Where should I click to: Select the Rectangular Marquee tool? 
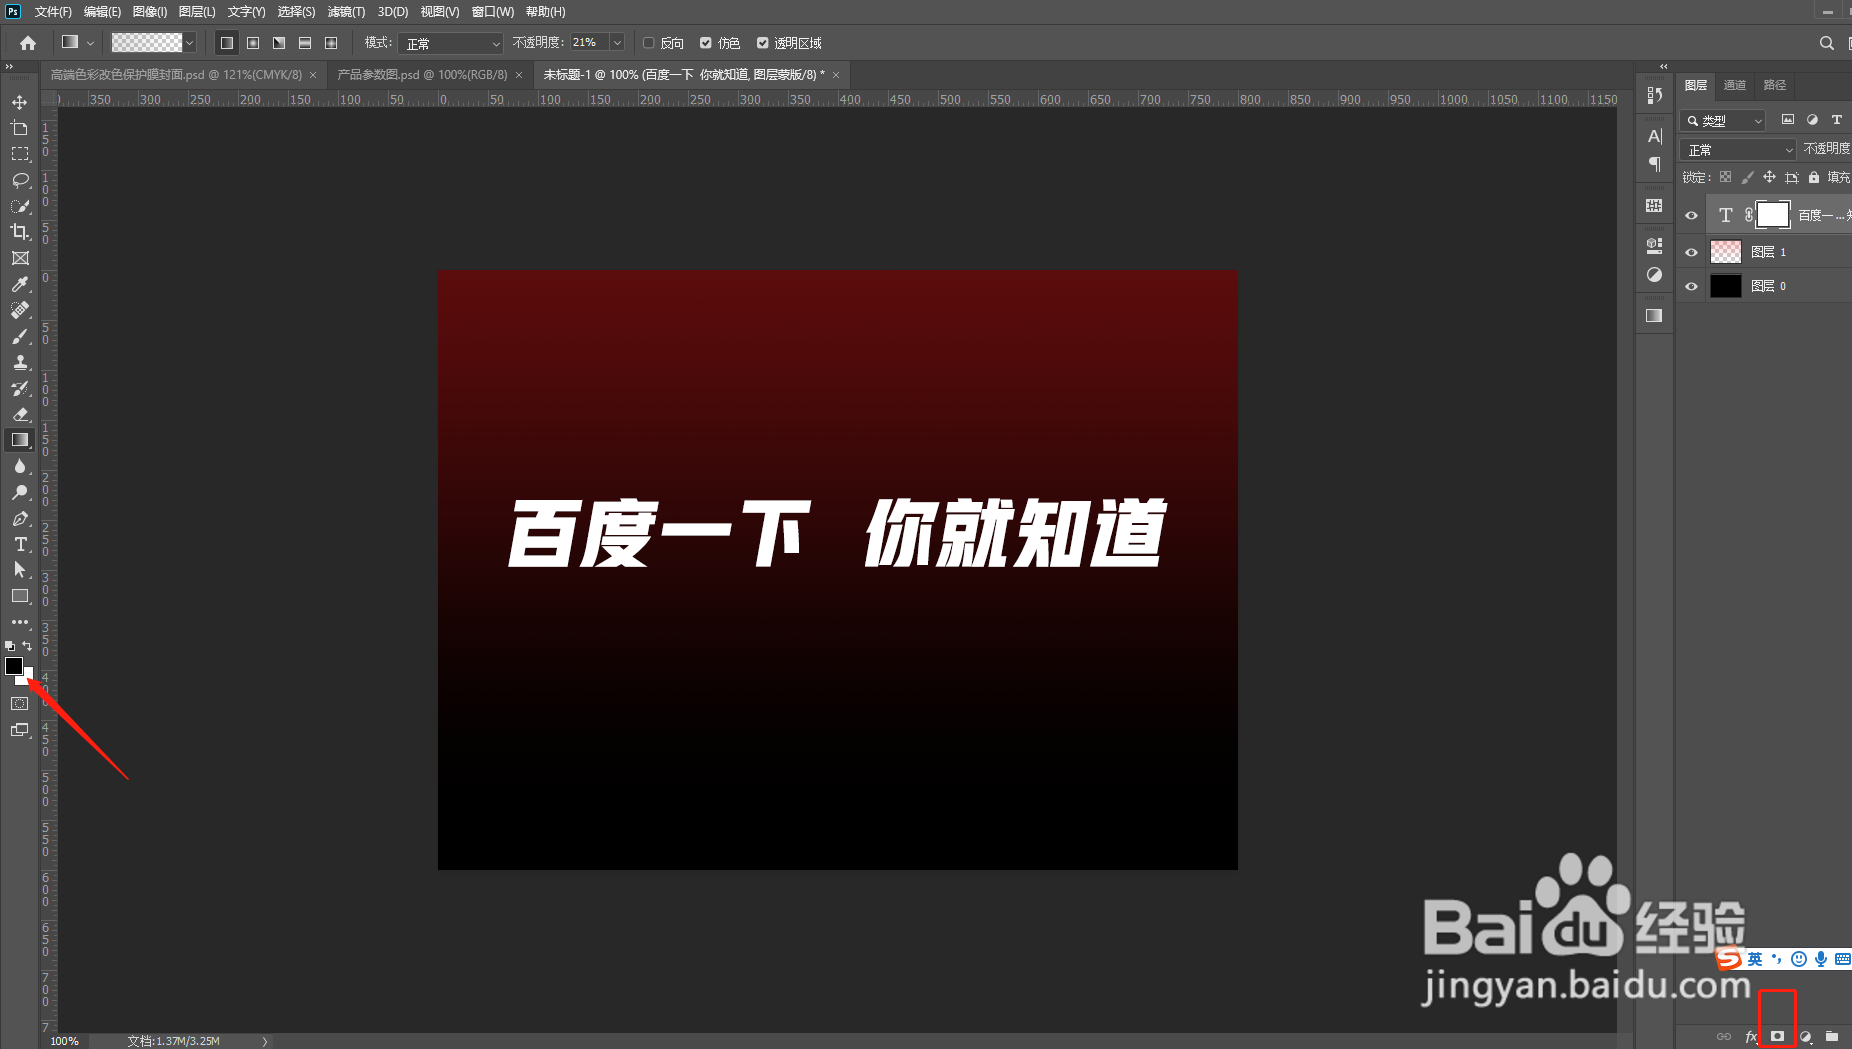coord(19,154)
